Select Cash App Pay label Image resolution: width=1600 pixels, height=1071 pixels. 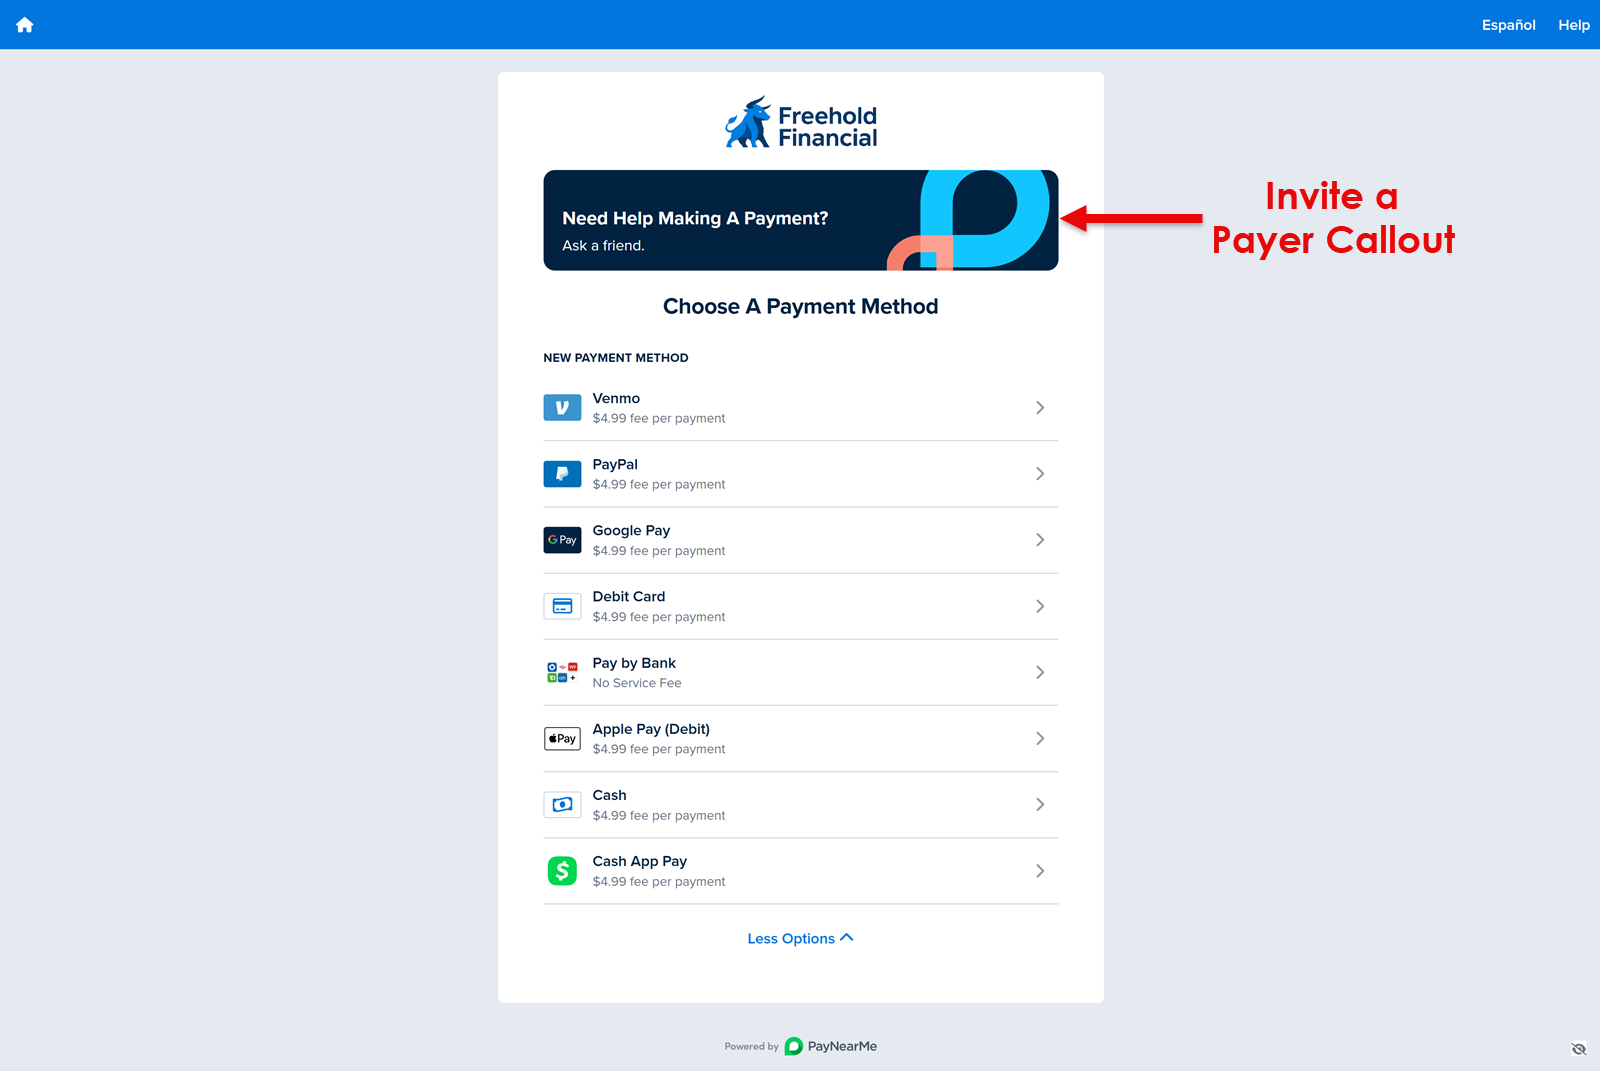coord(639,861)
